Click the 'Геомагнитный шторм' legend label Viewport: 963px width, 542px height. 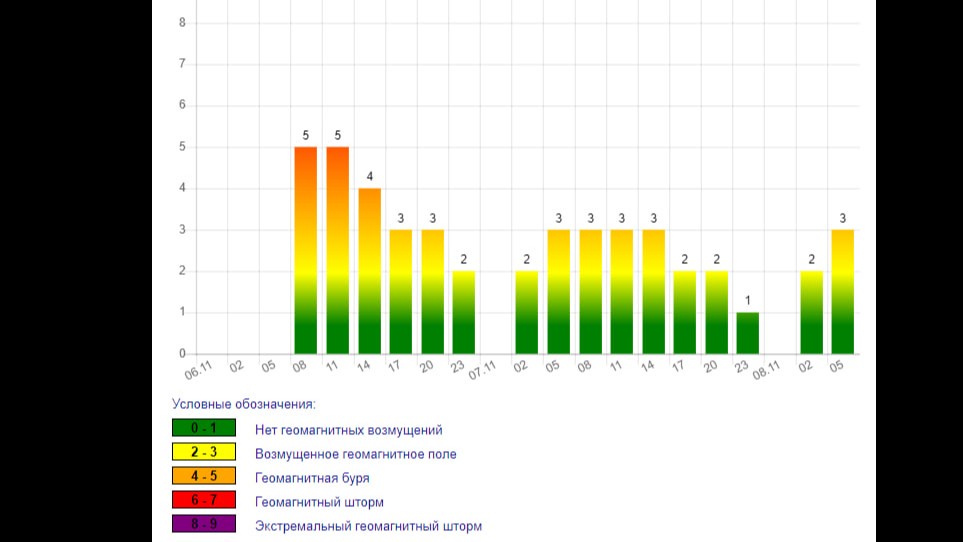319,502
